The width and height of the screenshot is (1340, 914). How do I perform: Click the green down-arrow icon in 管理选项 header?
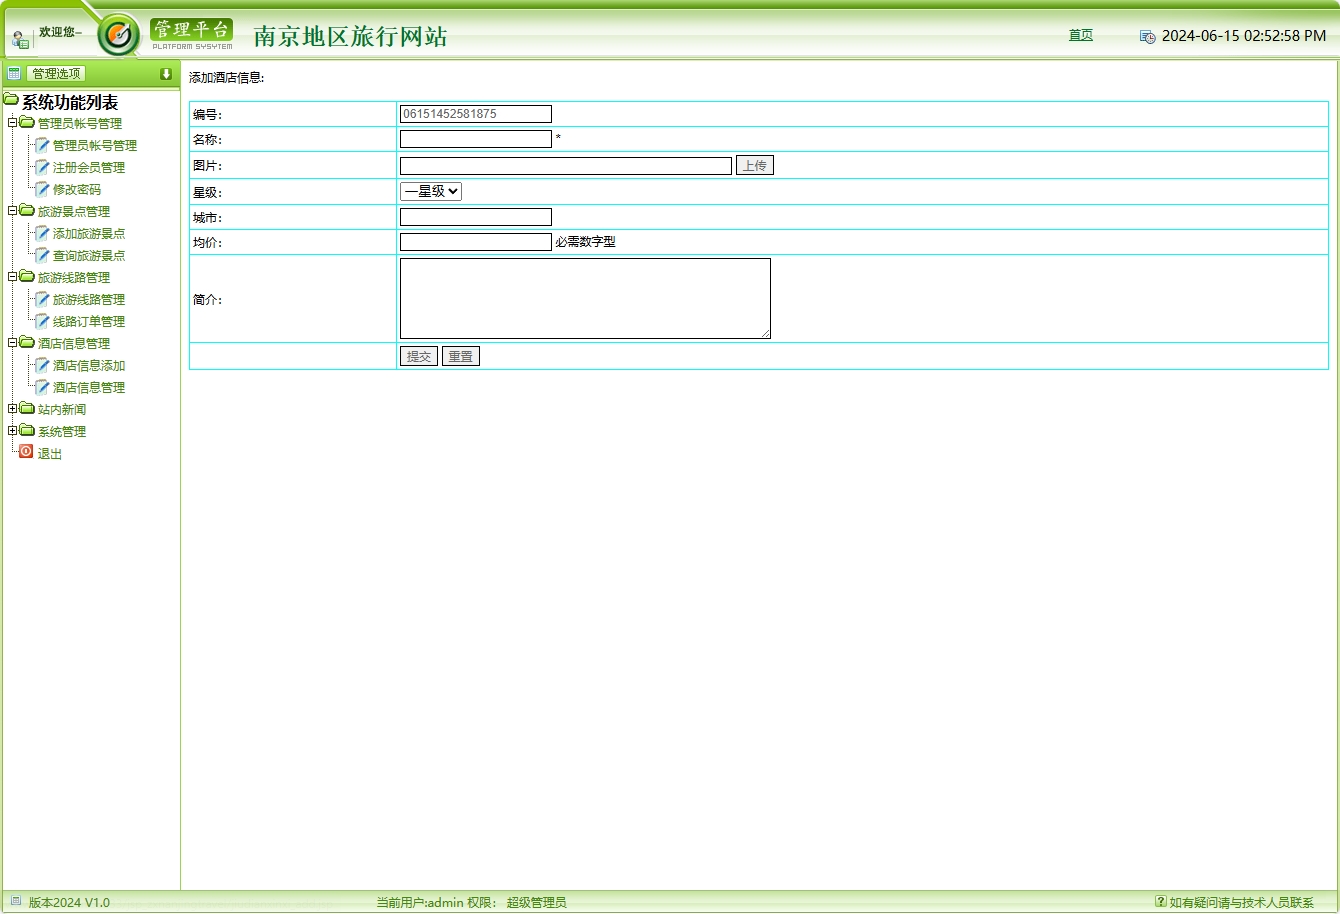pos(166,74)
